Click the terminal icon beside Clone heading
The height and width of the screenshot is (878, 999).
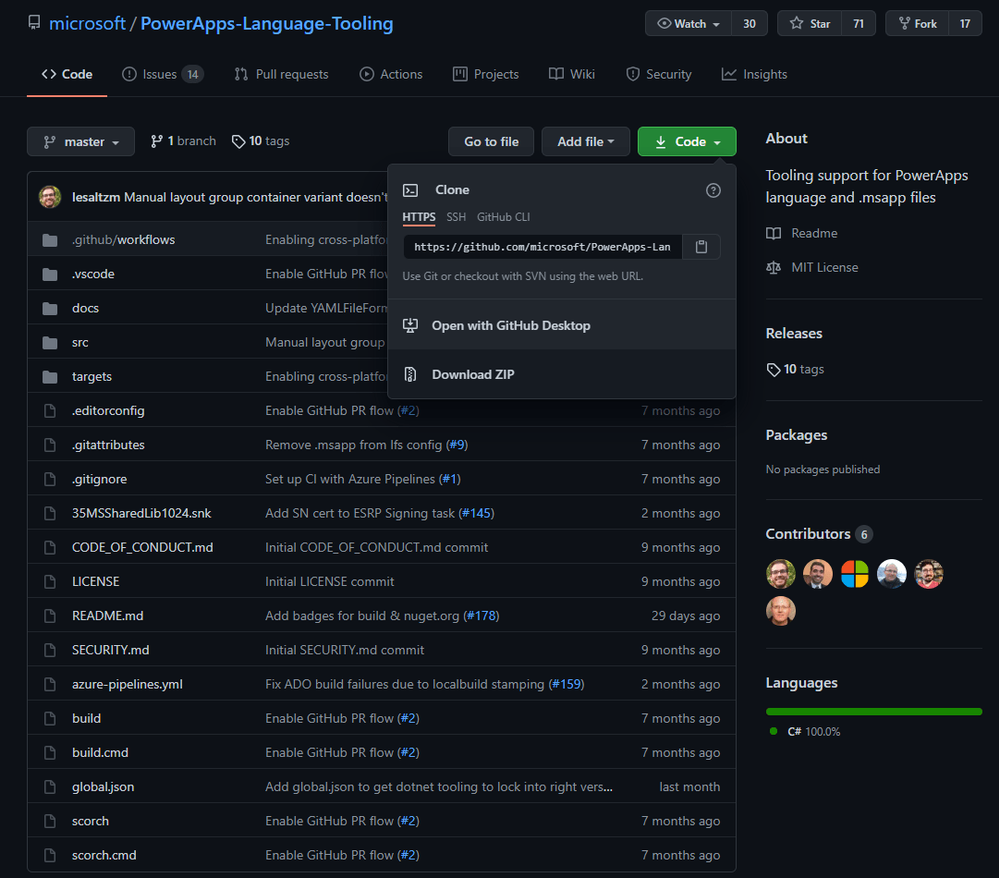pyautogui.click(x=411, y=190)
